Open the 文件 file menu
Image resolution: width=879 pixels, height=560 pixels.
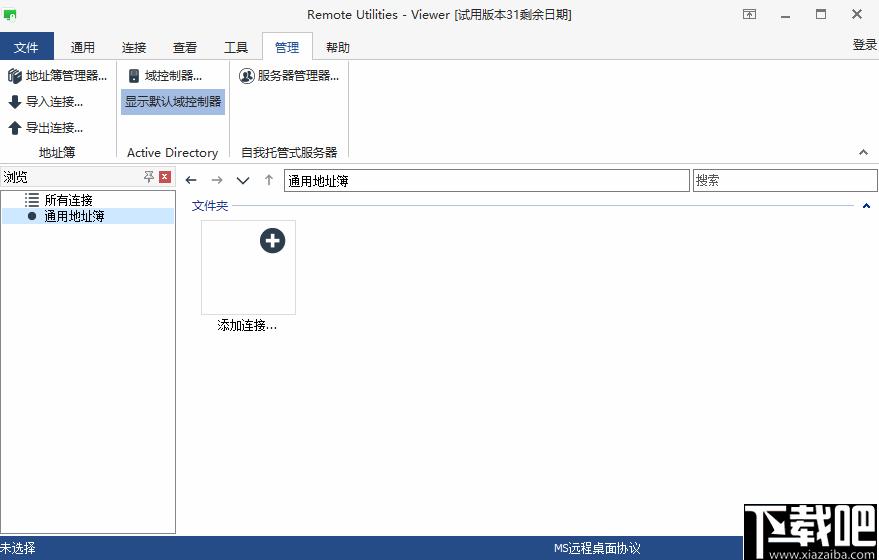(26, 47)
